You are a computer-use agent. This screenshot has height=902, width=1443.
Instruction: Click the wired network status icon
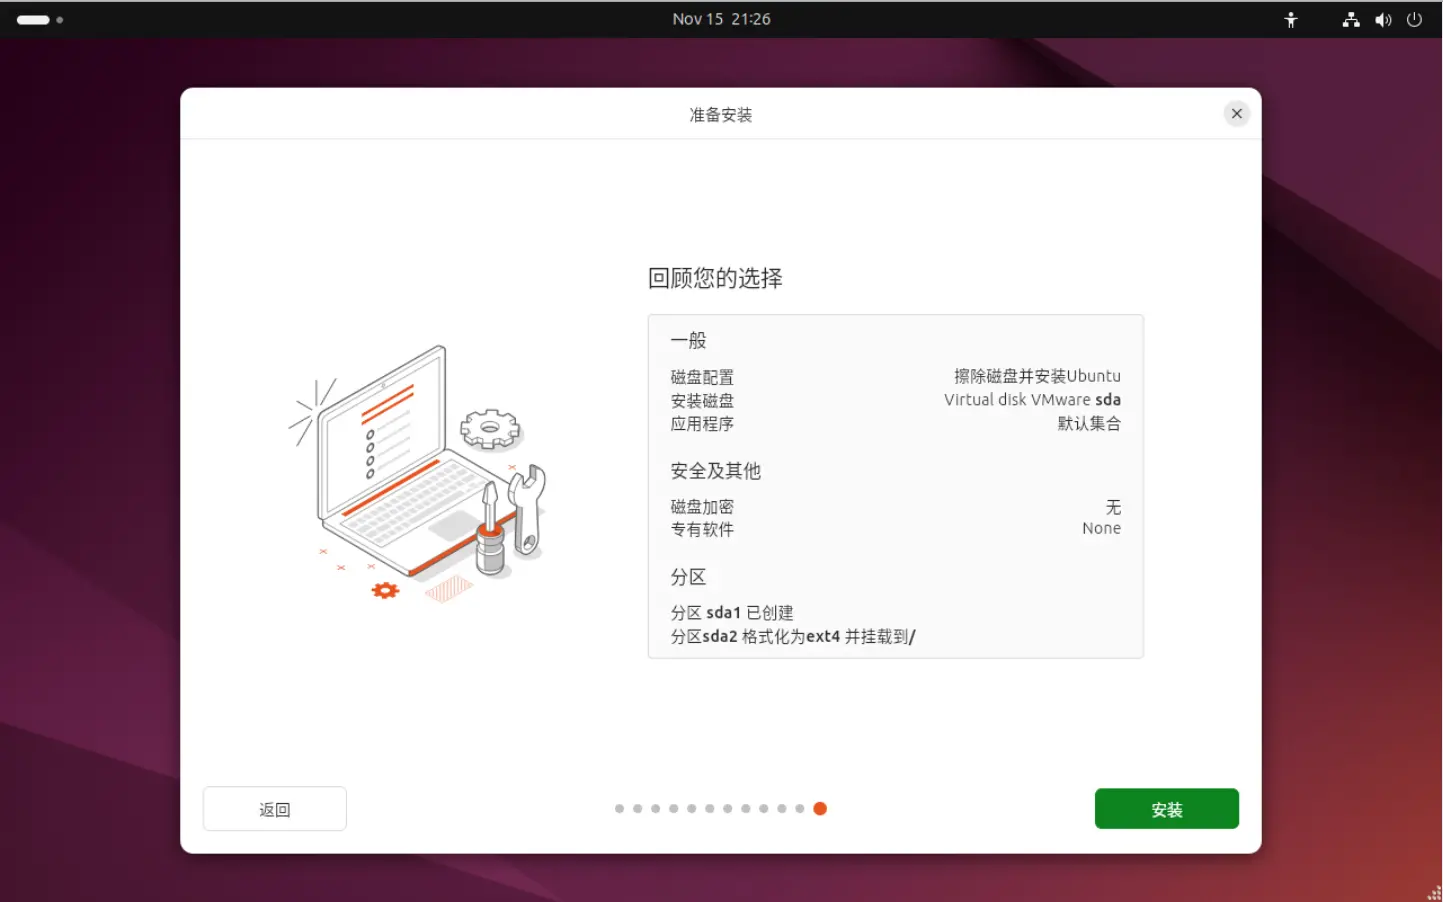point(1351,20)
